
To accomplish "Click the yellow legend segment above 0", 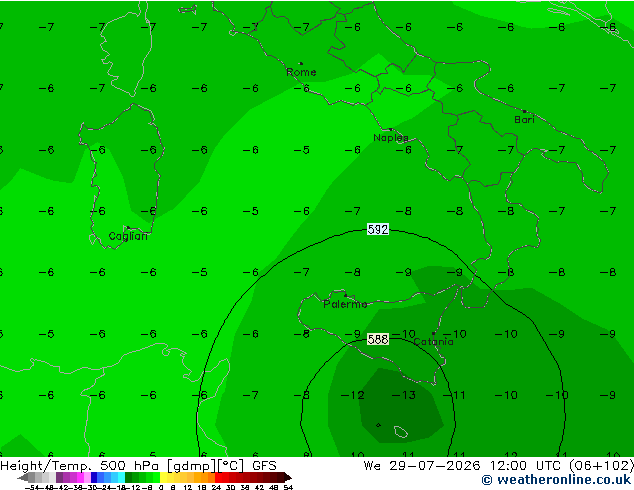I will click(x=163, y=477).
